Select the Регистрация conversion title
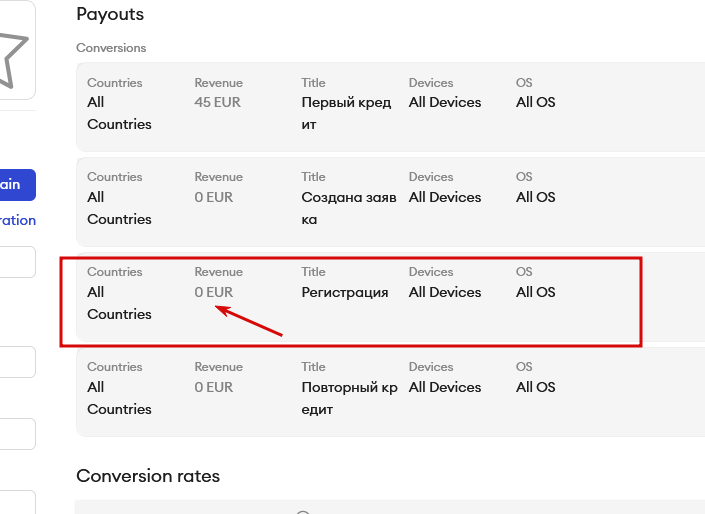Screen dimensions: 705x514 pyautogui.click(x=345, y=292)
